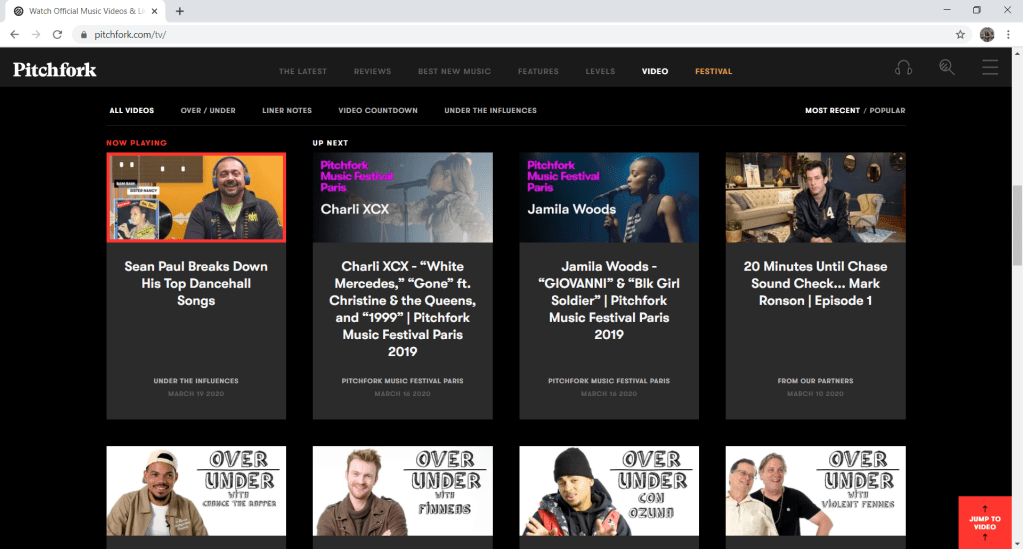Select the Liner Notes filter
This screenshot has width=1023, height=549.
click(287, 111)
